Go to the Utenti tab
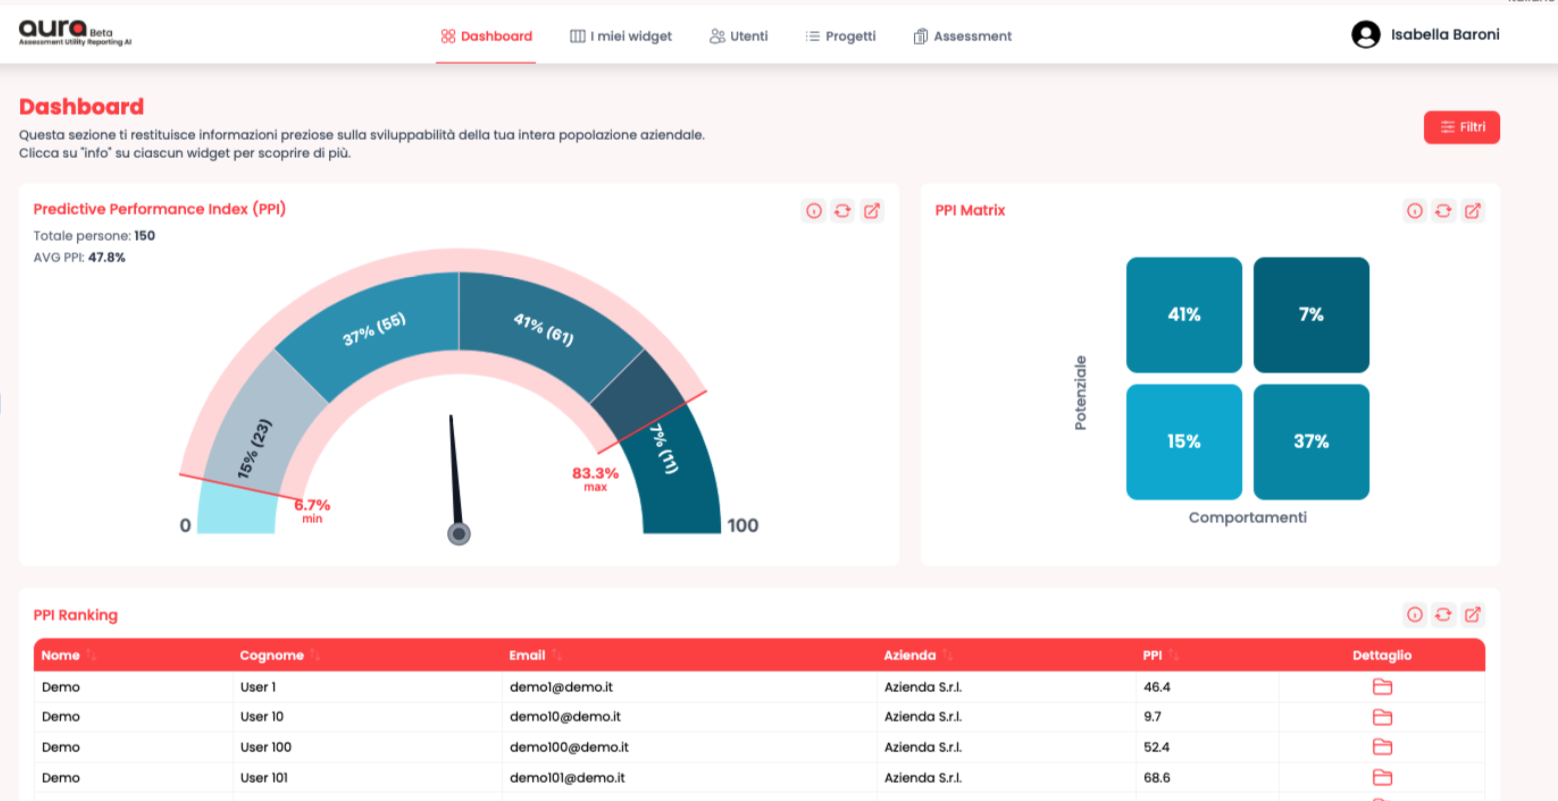Image resolution: width=1558 pixels, height=801 pixels. pyautogui.click(x=739, y=36)
